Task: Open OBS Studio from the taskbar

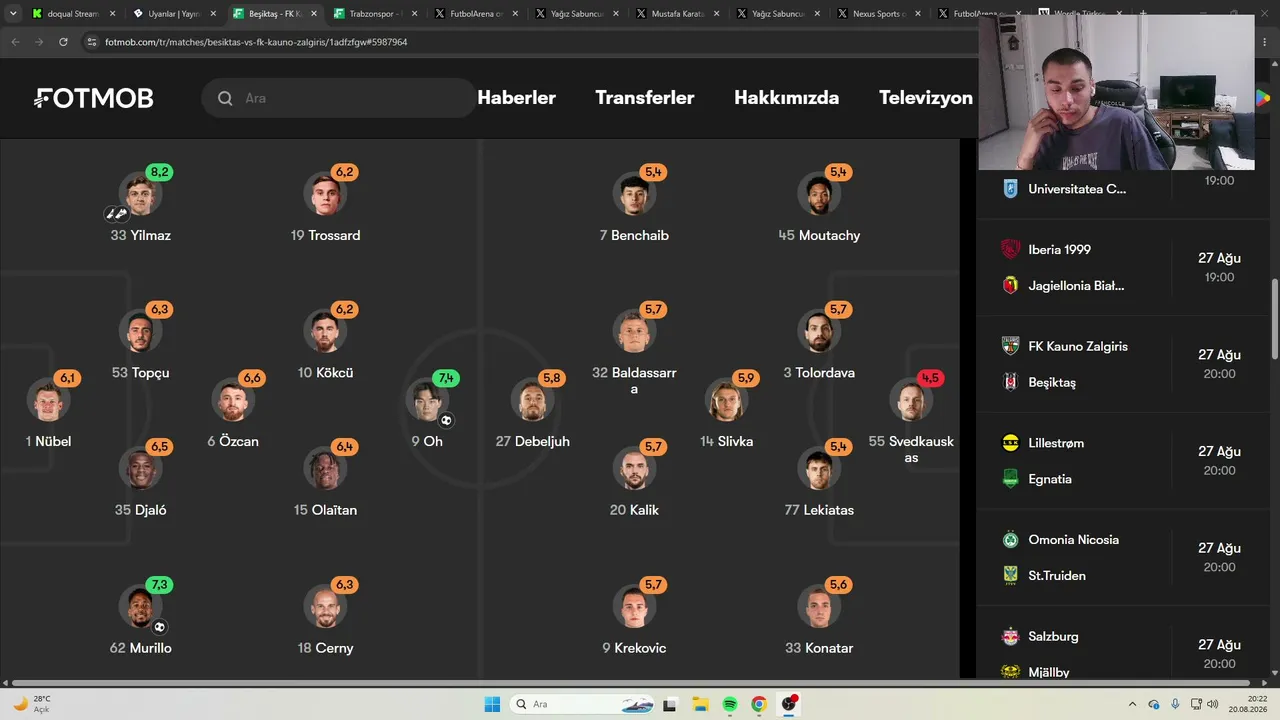Action: pyautogui.click(x=789, y=704)
